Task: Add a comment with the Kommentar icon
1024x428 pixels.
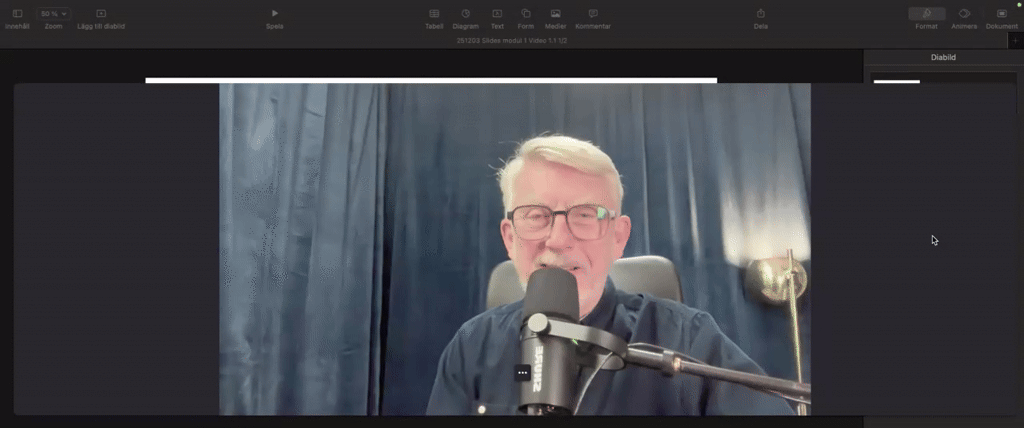Action: tap(593, 14)
